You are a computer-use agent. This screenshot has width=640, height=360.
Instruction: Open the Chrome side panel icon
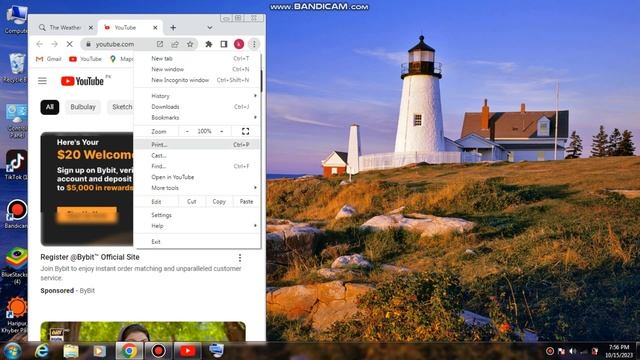click(x=224, y=44)
